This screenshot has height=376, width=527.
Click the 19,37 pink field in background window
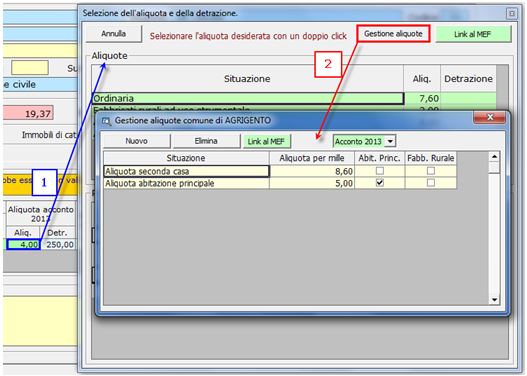[28, 114]
